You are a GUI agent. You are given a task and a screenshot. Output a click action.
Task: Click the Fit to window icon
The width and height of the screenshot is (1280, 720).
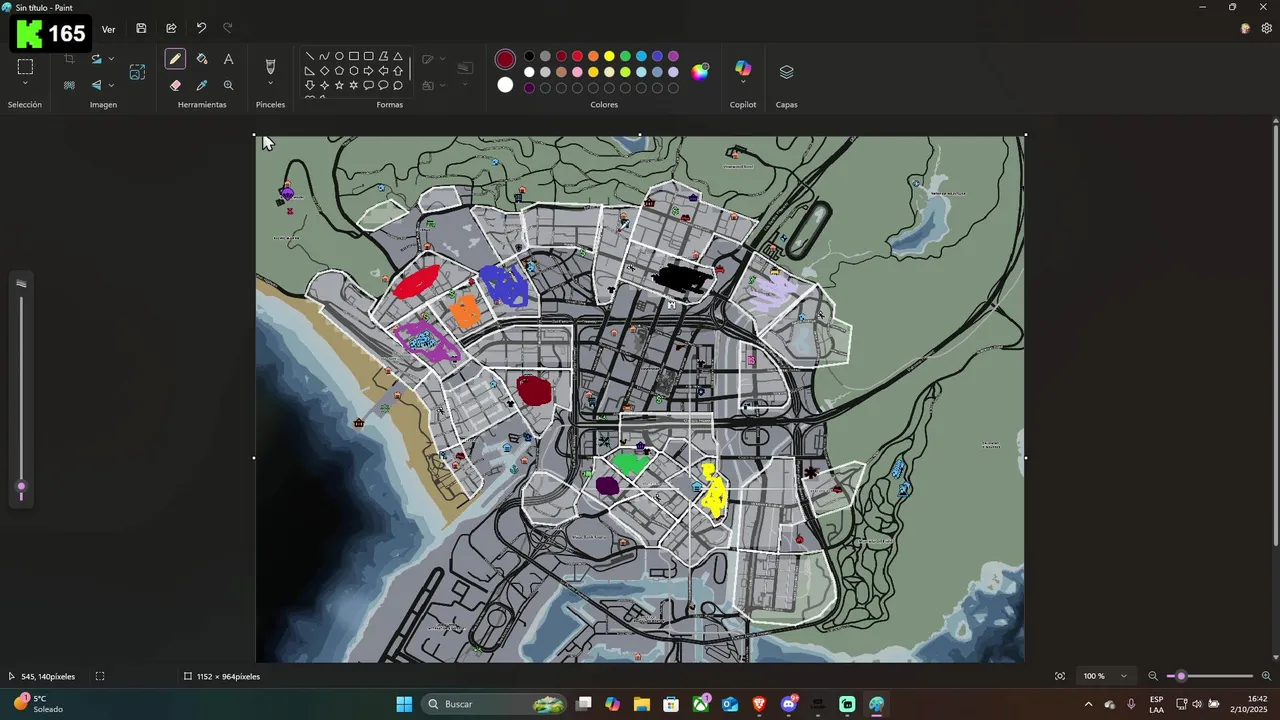point(1060,676)
